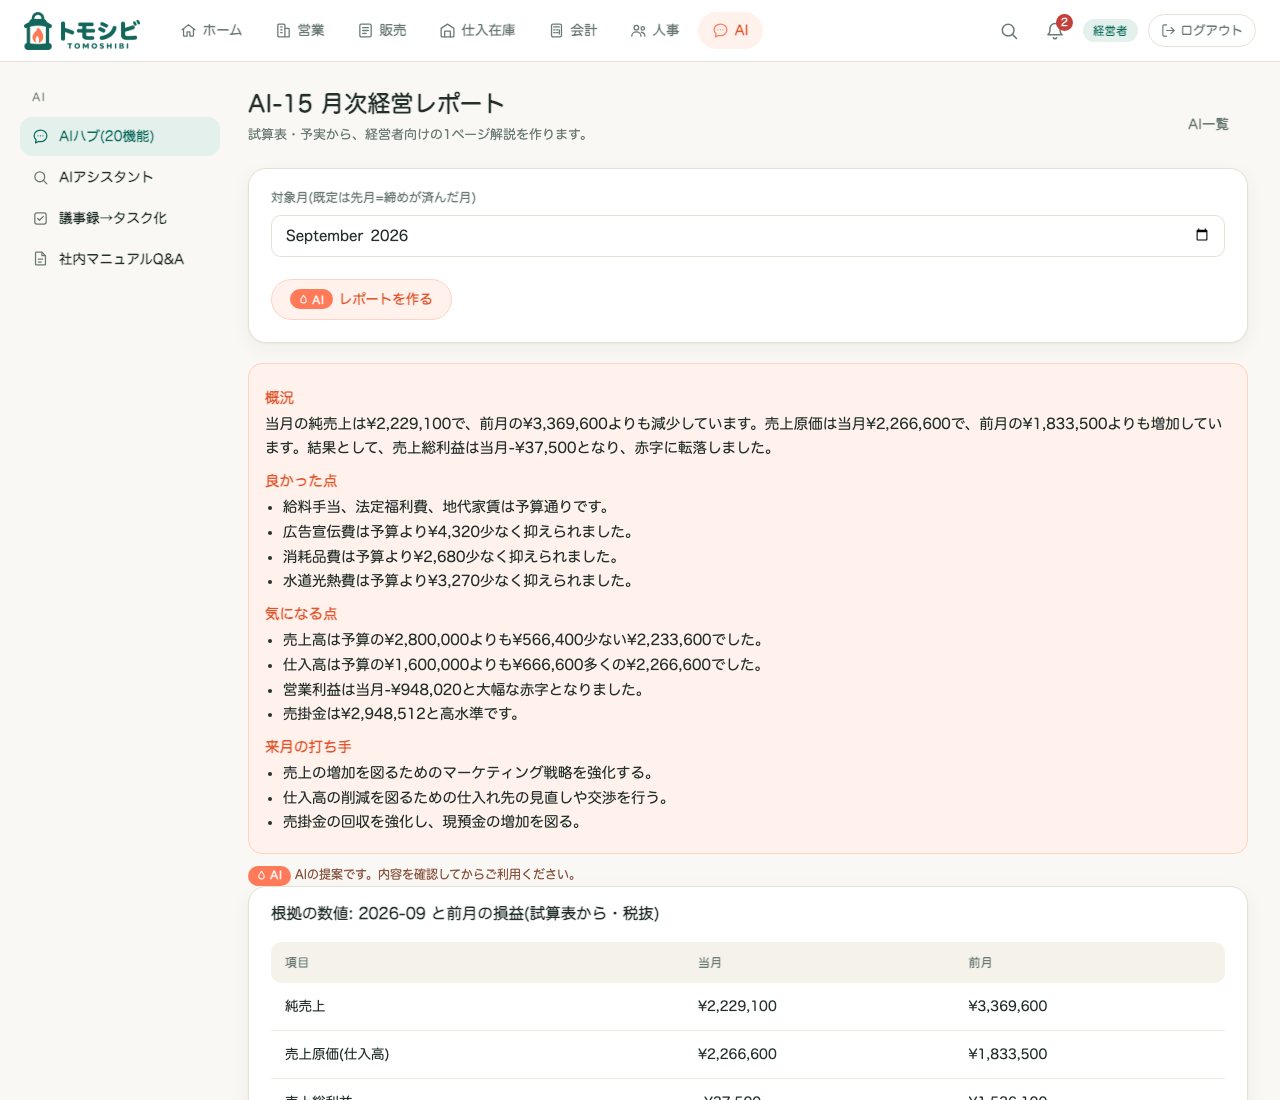Click the 来月の打ち手 section heading

(308, 747)
